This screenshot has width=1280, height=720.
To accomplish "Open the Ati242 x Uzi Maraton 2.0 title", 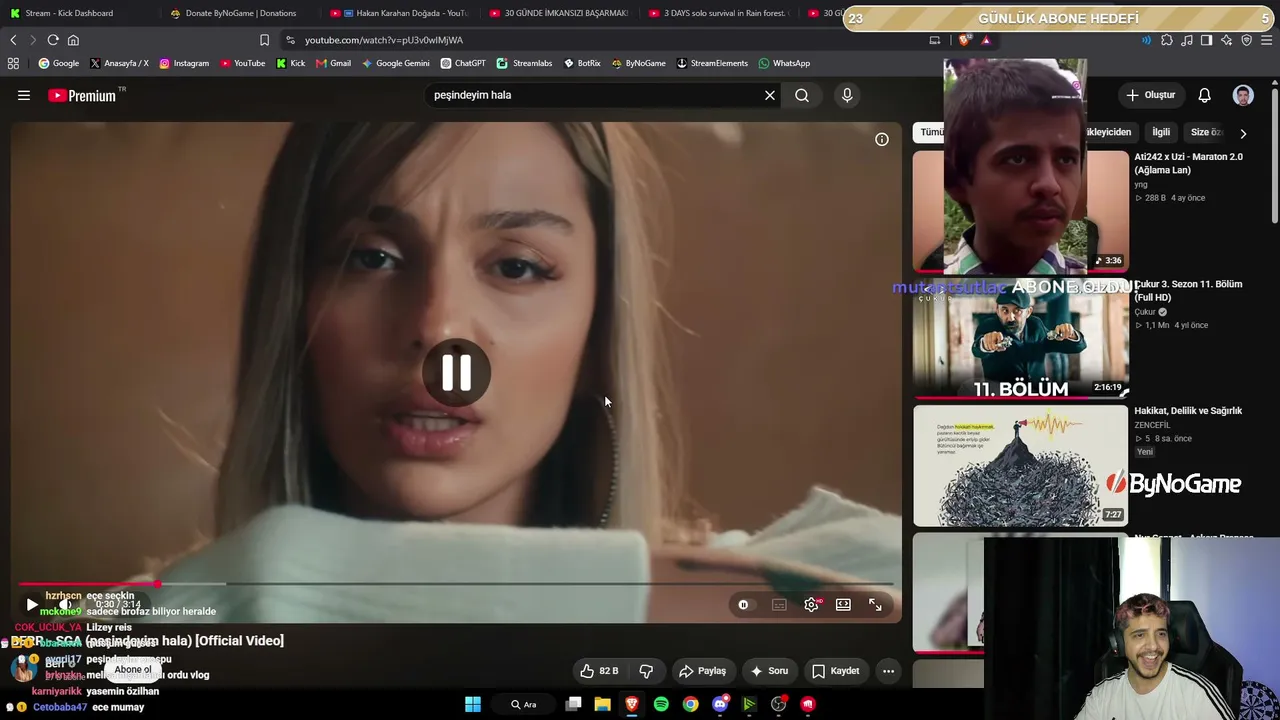I will [1188, 163].
